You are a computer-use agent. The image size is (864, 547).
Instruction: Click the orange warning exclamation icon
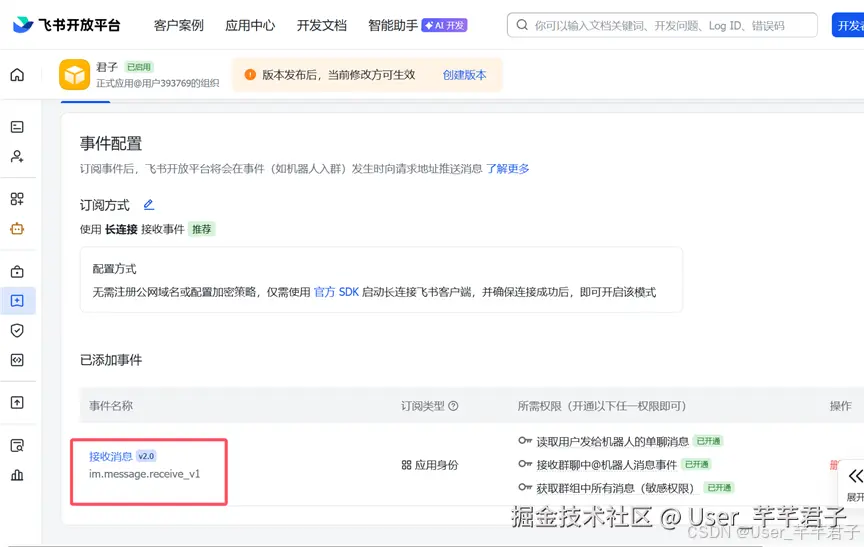[x=250, y=74]
